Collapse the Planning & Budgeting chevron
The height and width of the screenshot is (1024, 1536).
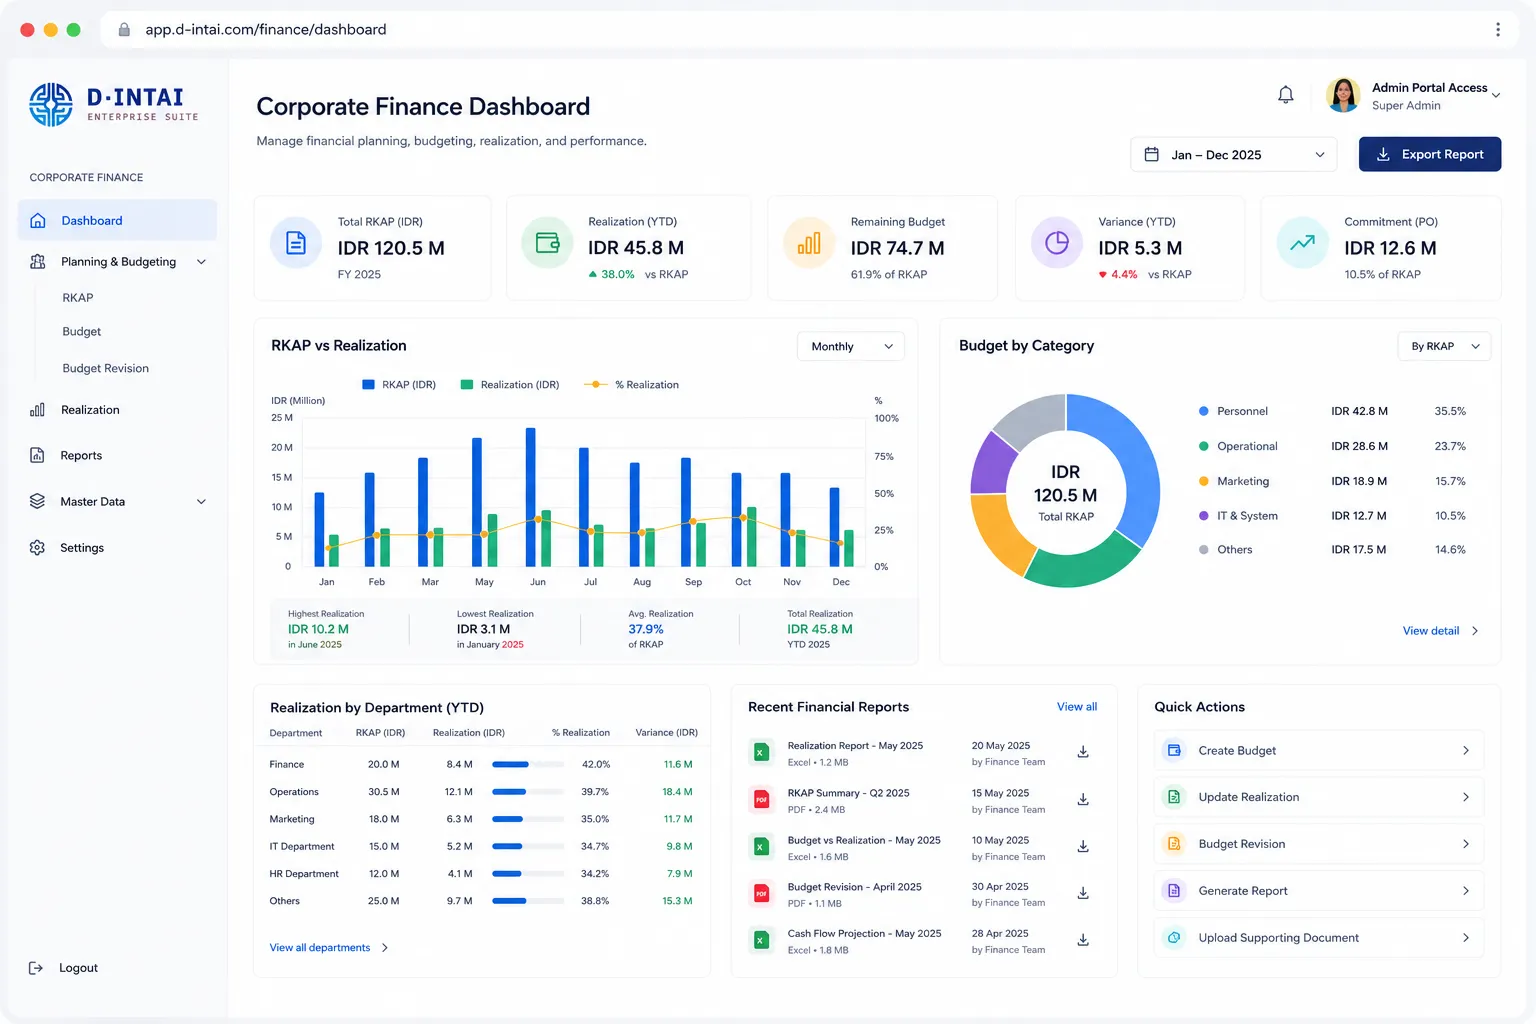coord(201,262)
